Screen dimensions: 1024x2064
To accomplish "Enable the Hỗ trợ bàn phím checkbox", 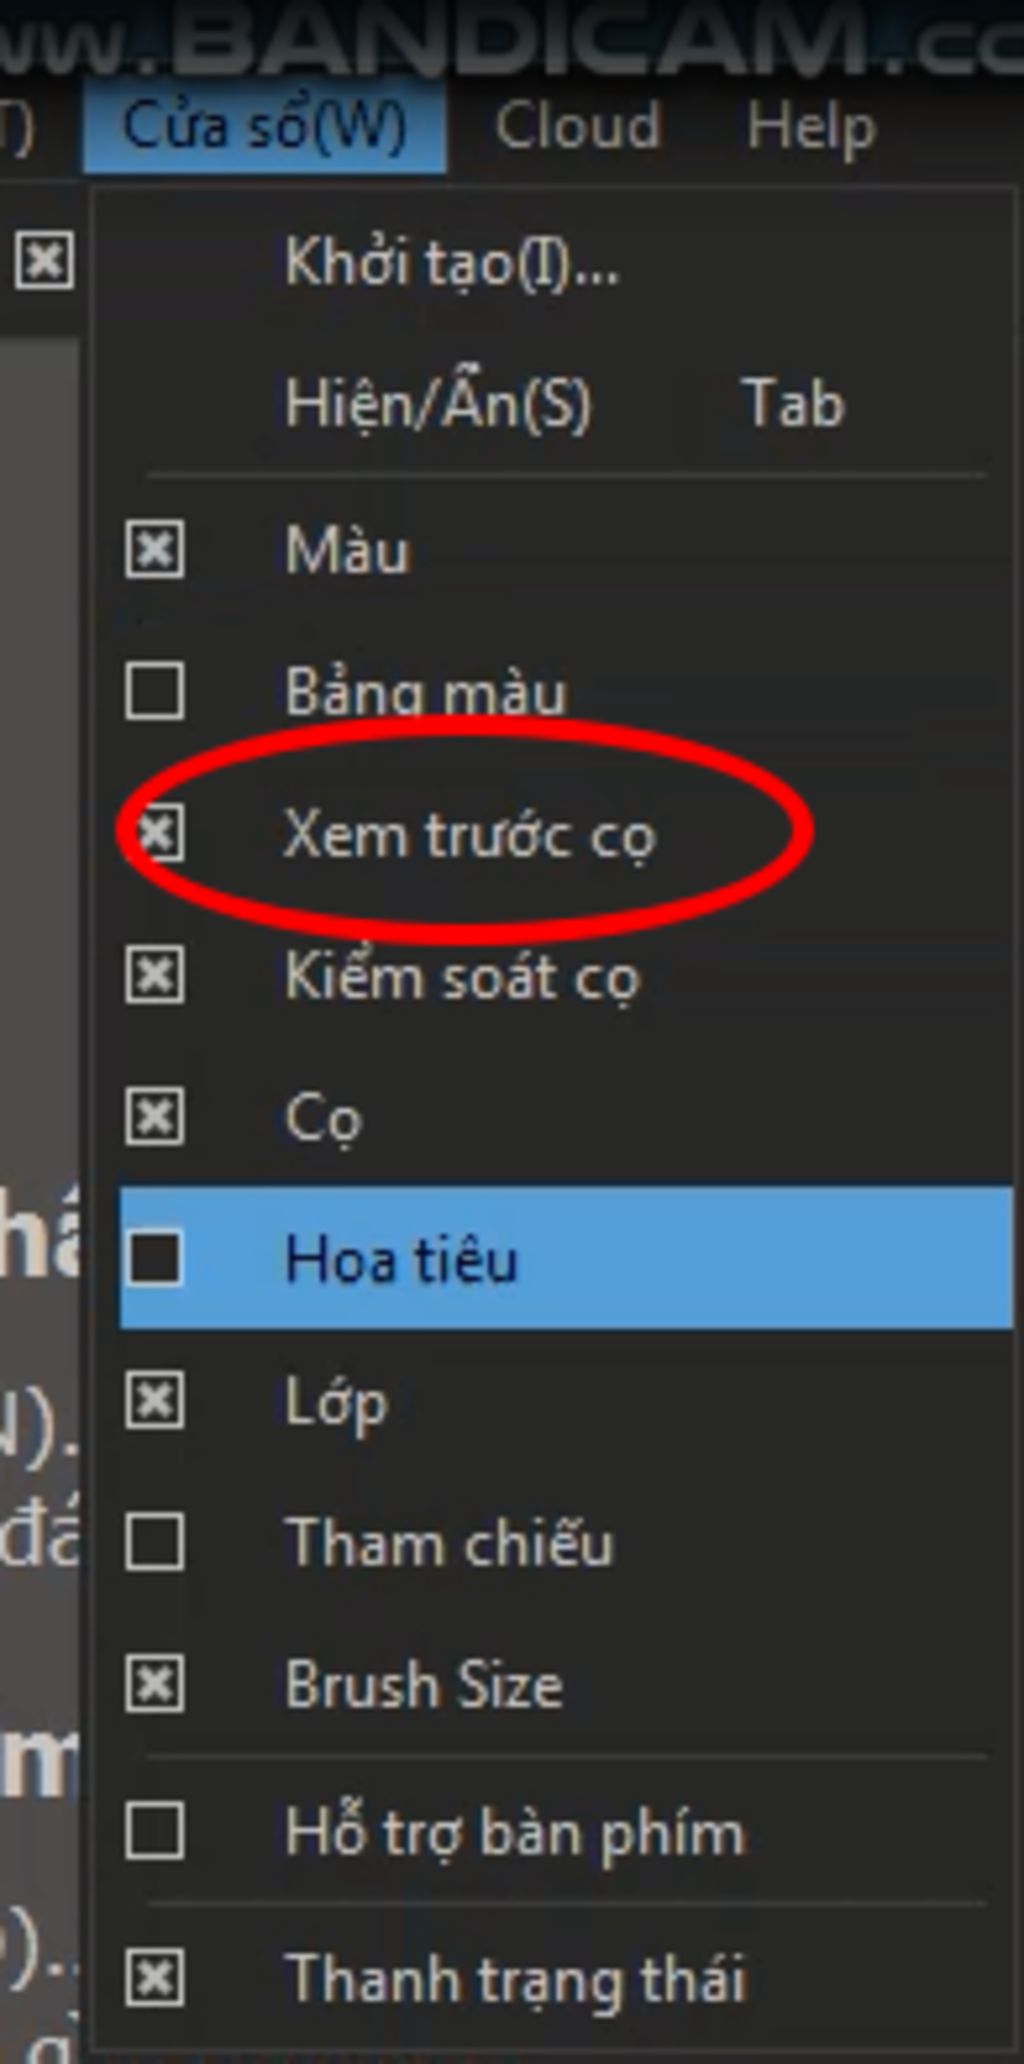I will pyautogui.click(x=155, y=1831).
